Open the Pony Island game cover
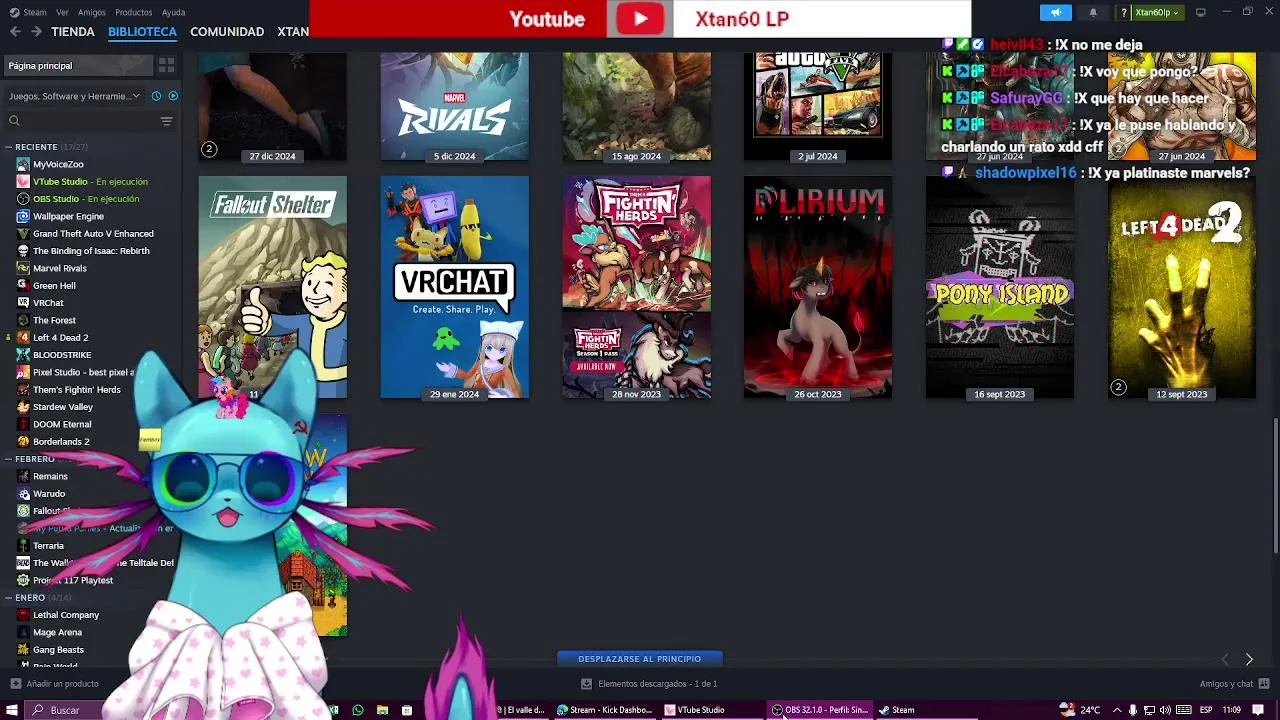1280x720 pixels. click(1000, 287)
